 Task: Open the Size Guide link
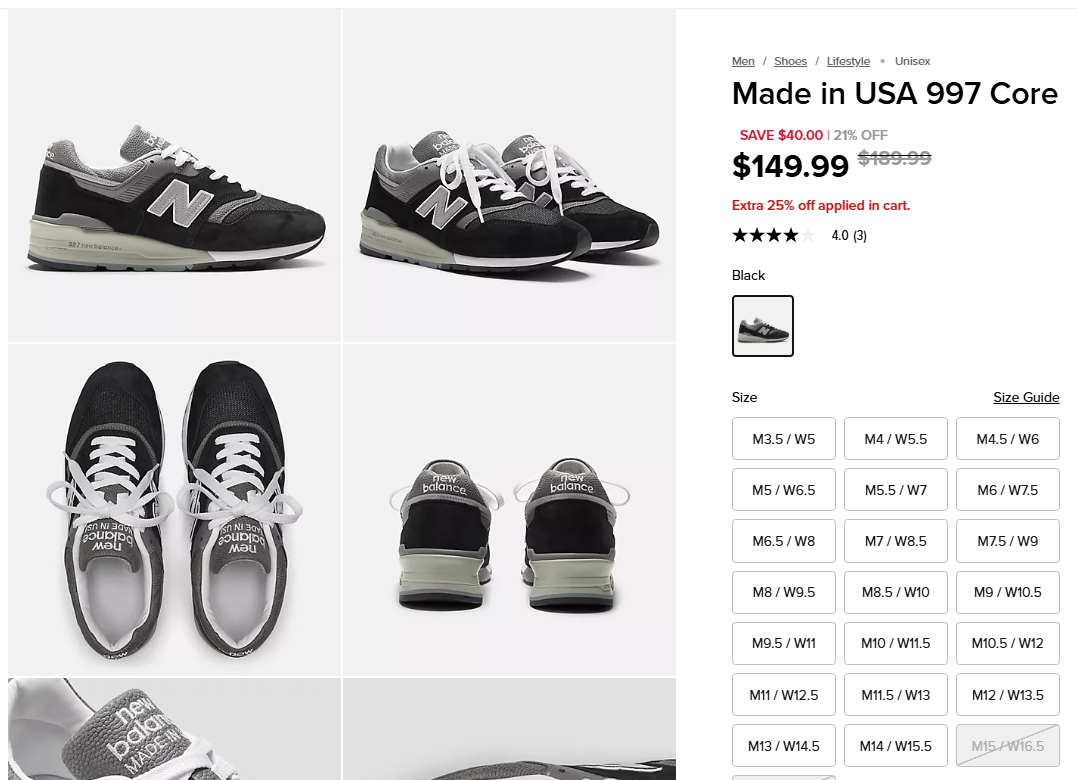pos(1025,397)
